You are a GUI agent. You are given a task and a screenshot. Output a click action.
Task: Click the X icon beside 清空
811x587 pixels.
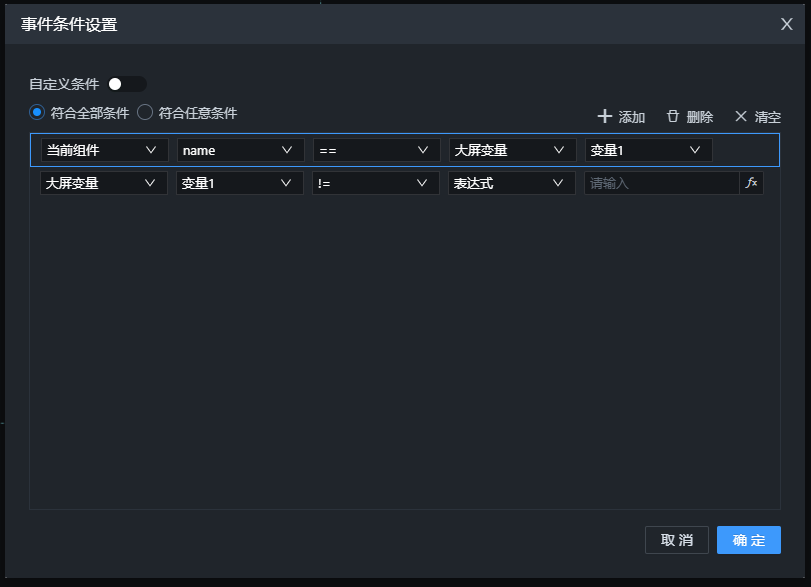tap(741, 116)
